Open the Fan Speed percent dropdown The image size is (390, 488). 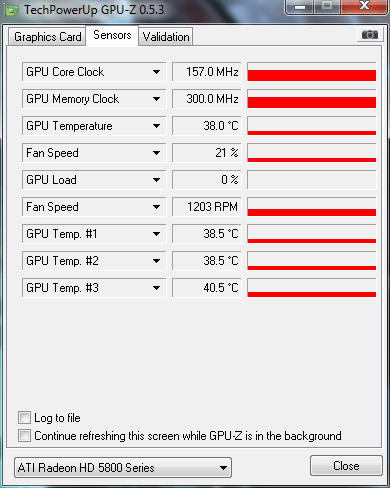[156, 153]
